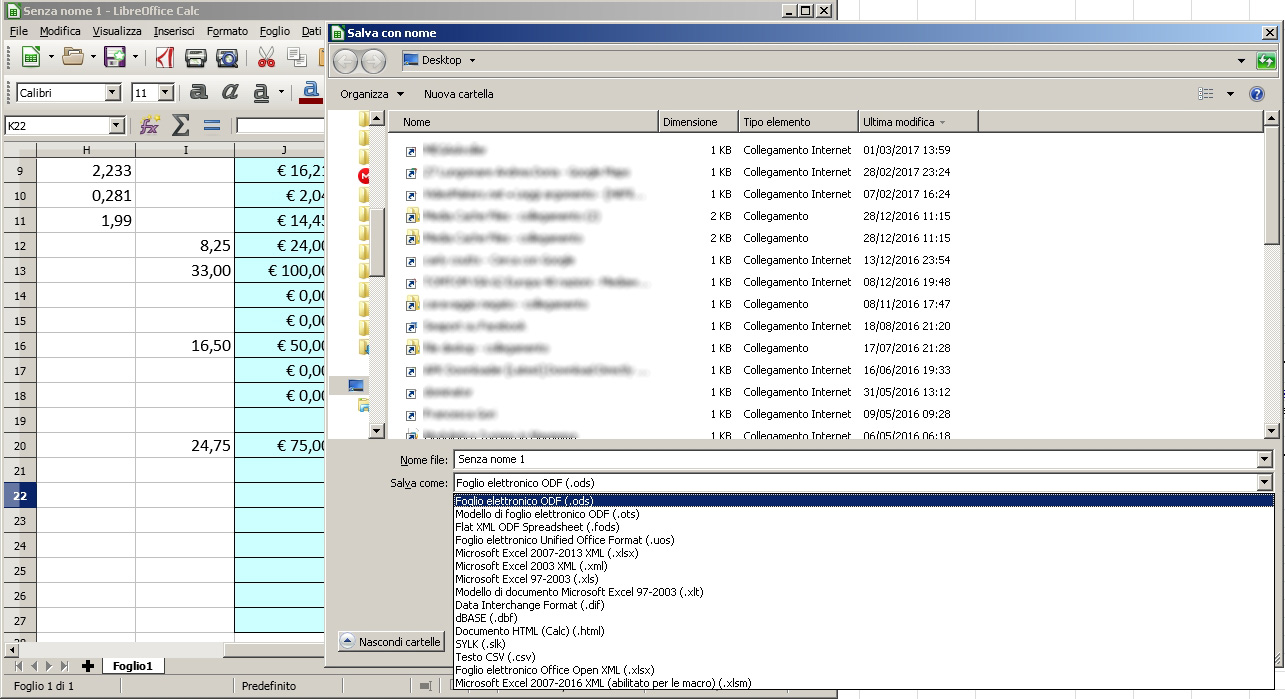Click the Export as PDF icon
The image size is (1285, 699).
(x=165, y=58)
